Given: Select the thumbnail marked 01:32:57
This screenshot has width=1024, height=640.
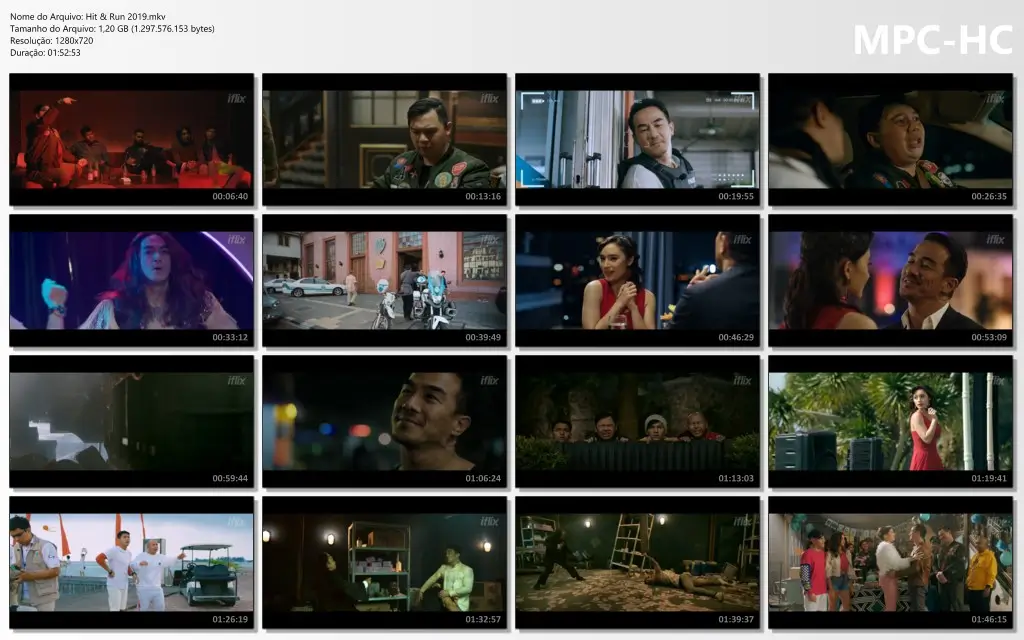Looking at the screenshot, I should 384,562.
